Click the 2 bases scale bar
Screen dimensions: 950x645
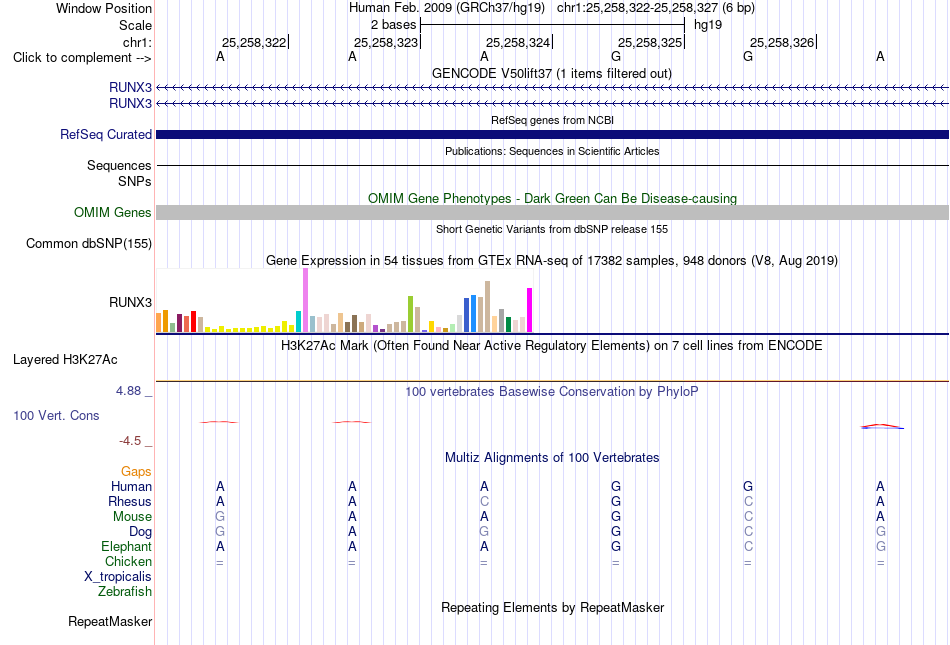tap(552, 25)
